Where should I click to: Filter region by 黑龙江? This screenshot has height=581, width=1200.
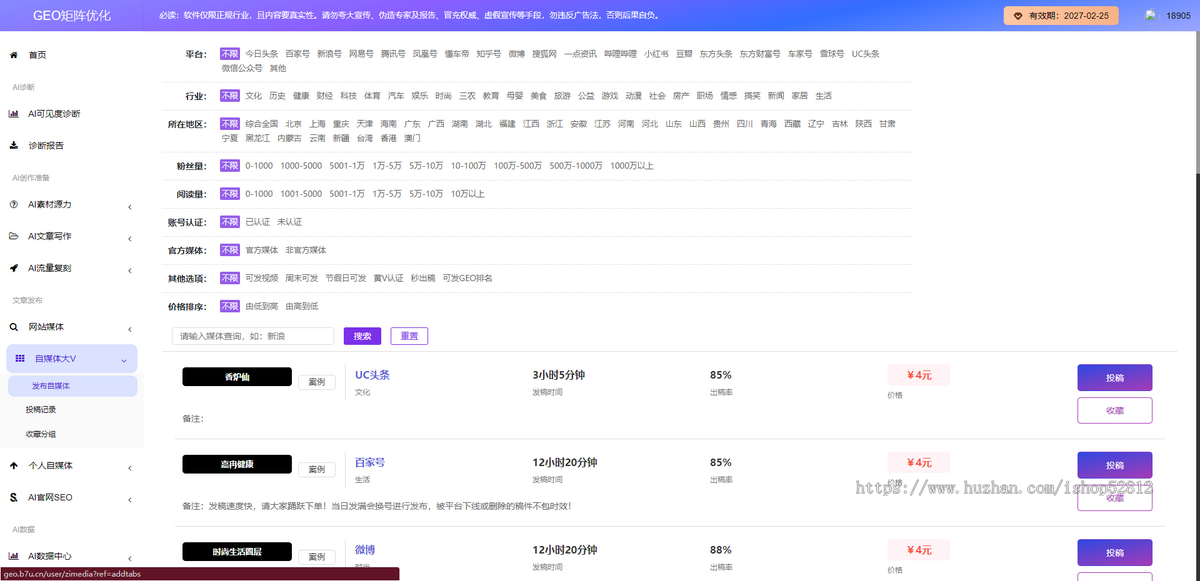[258, 138]
